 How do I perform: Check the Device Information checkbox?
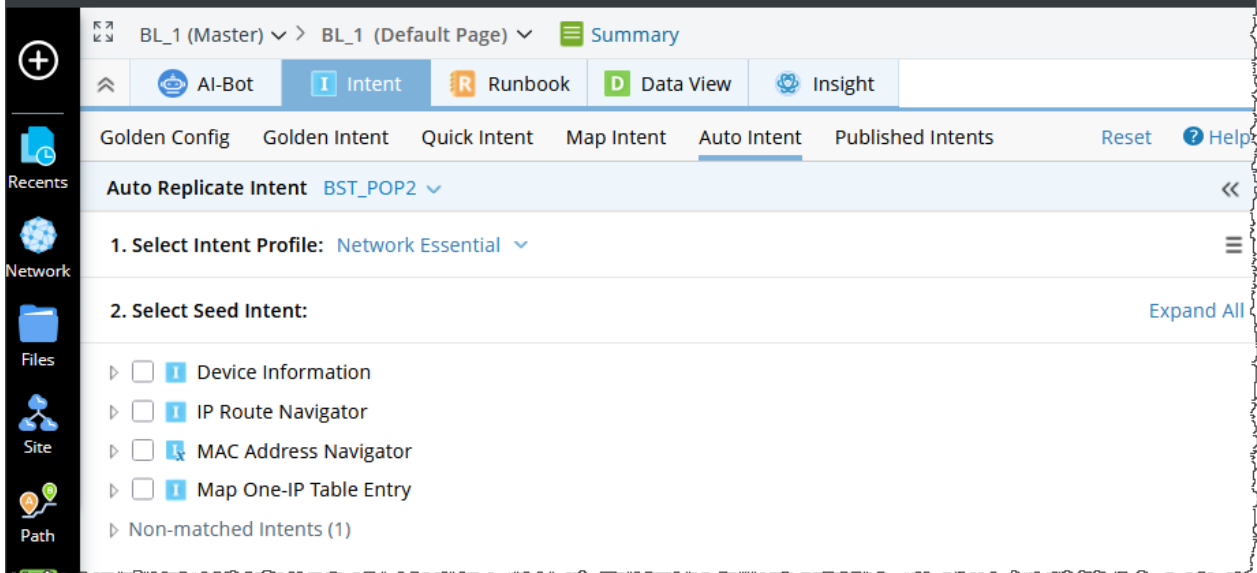pos(143,372)
